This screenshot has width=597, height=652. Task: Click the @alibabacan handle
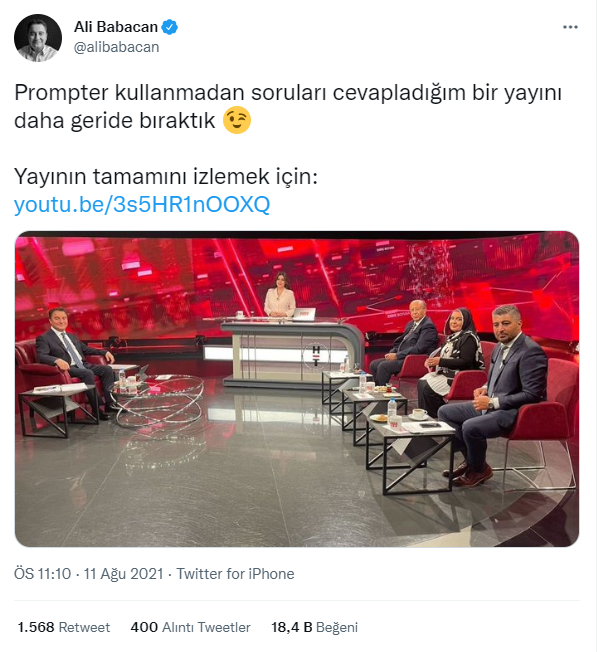point(116,47)
